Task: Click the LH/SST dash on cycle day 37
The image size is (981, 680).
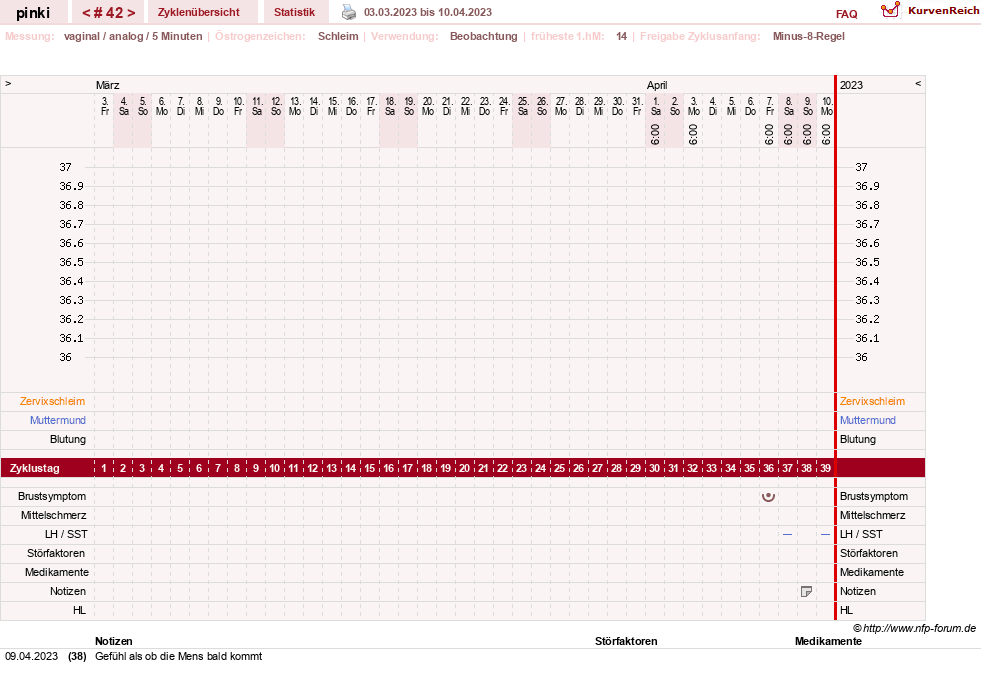Action: (x=788, y=535)
